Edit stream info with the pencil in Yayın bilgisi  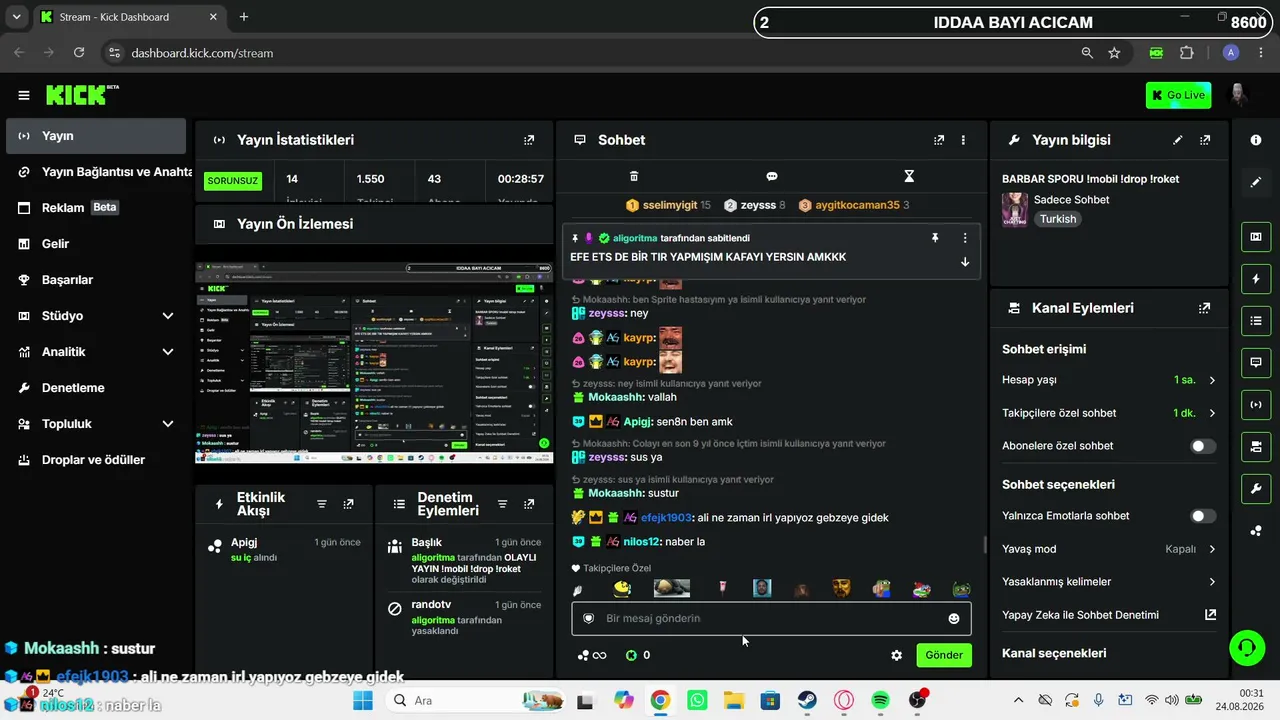1178,140
